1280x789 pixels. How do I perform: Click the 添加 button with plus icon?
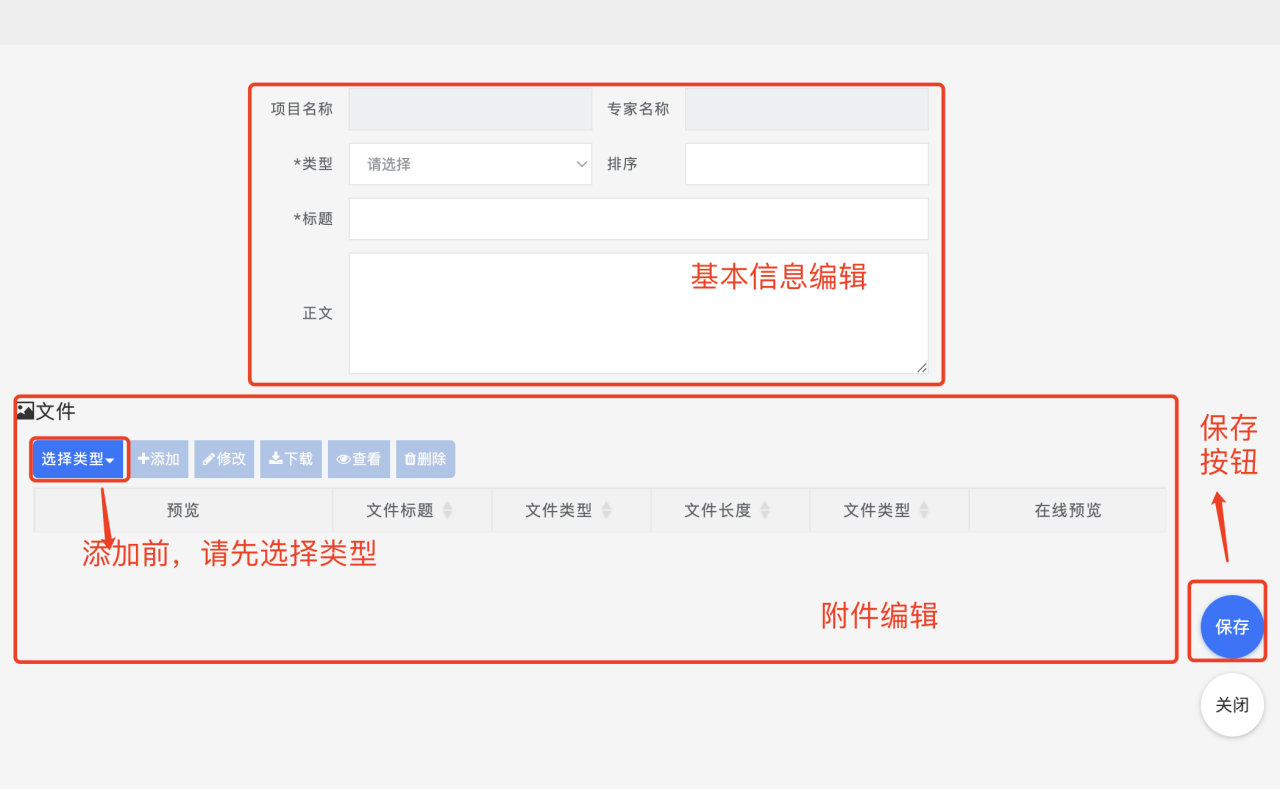tap(159, 459)
